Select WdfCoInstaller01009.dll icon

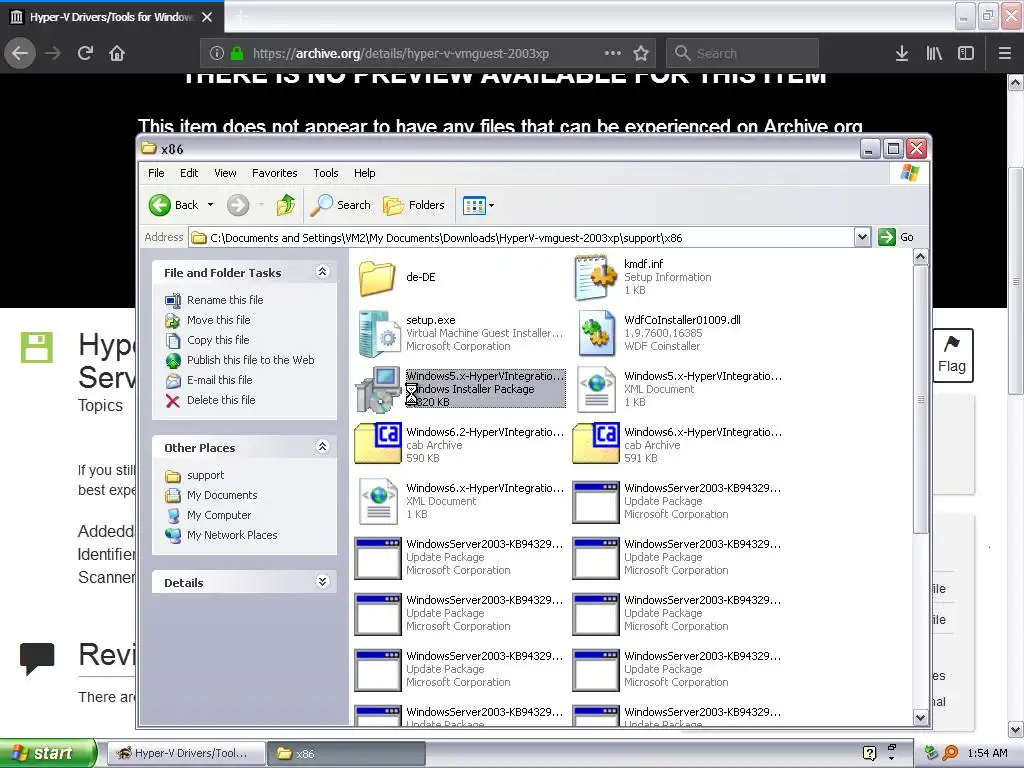coord(596,334)
